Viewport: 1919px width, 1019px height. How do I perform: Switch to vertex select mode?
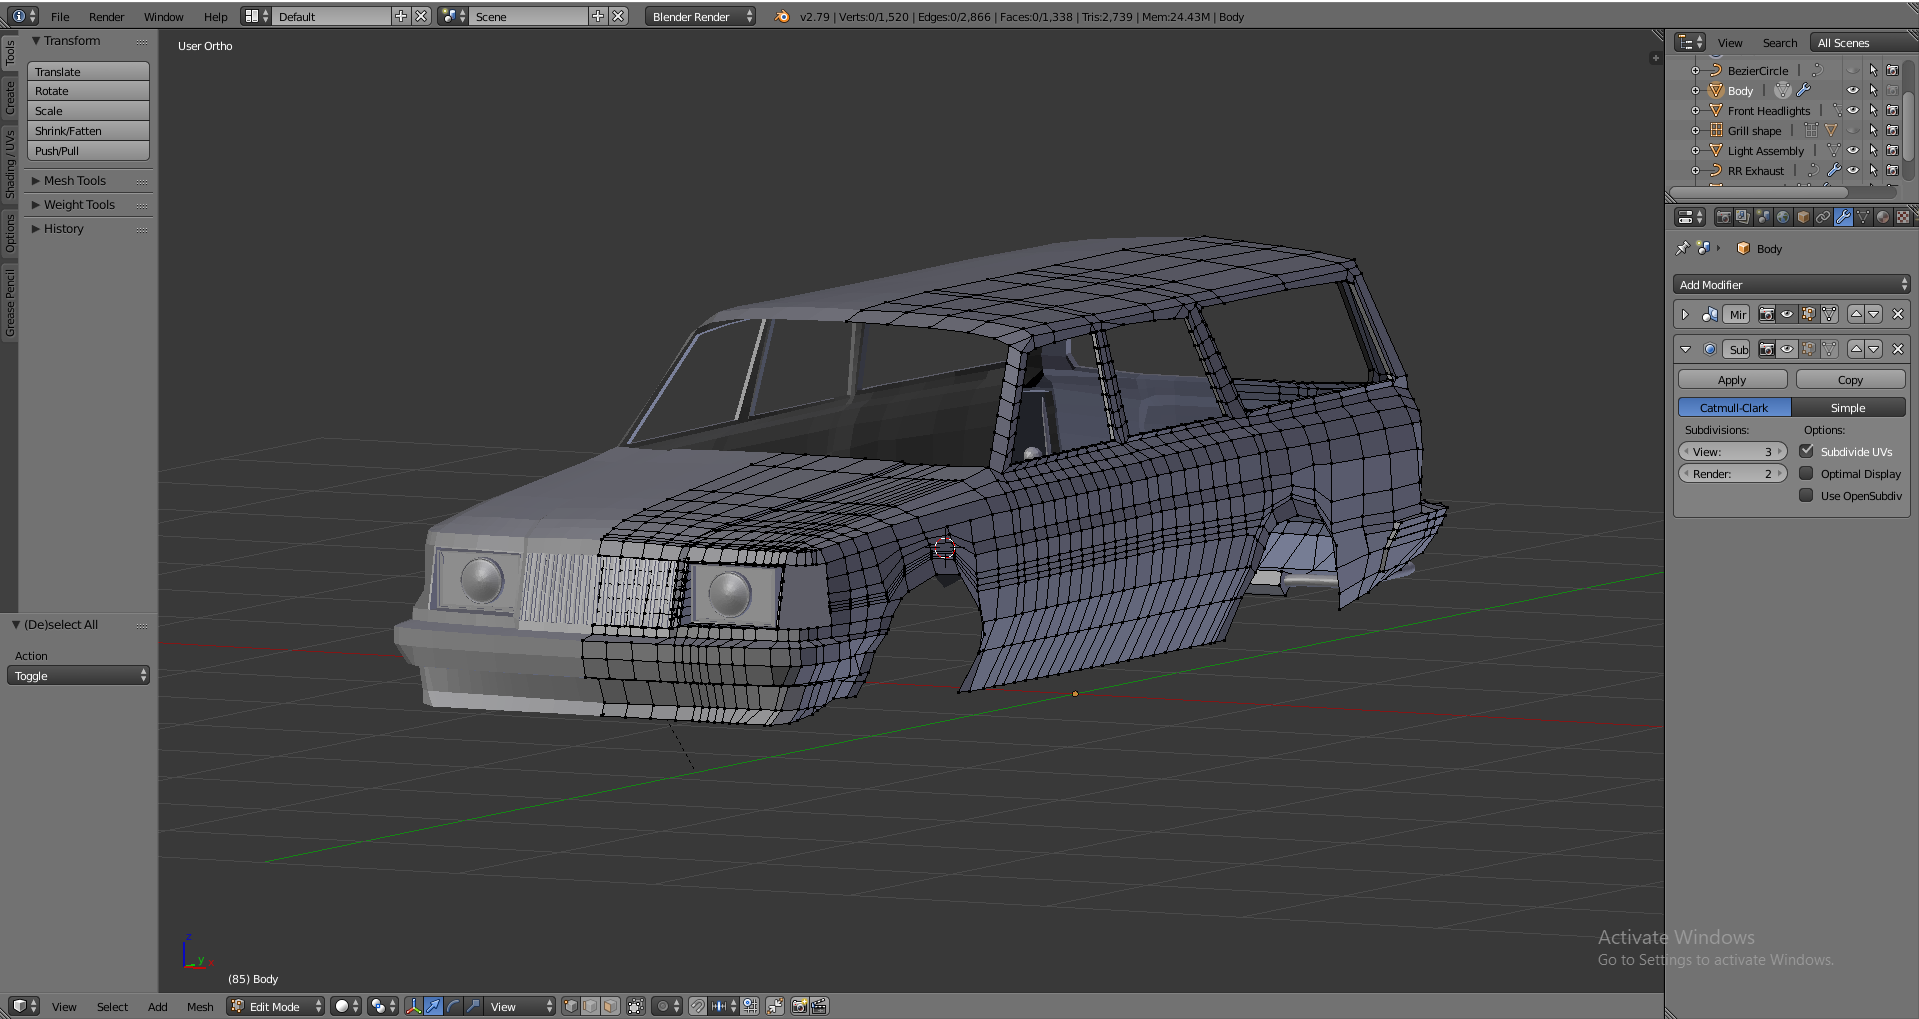tap(570, 1006)
